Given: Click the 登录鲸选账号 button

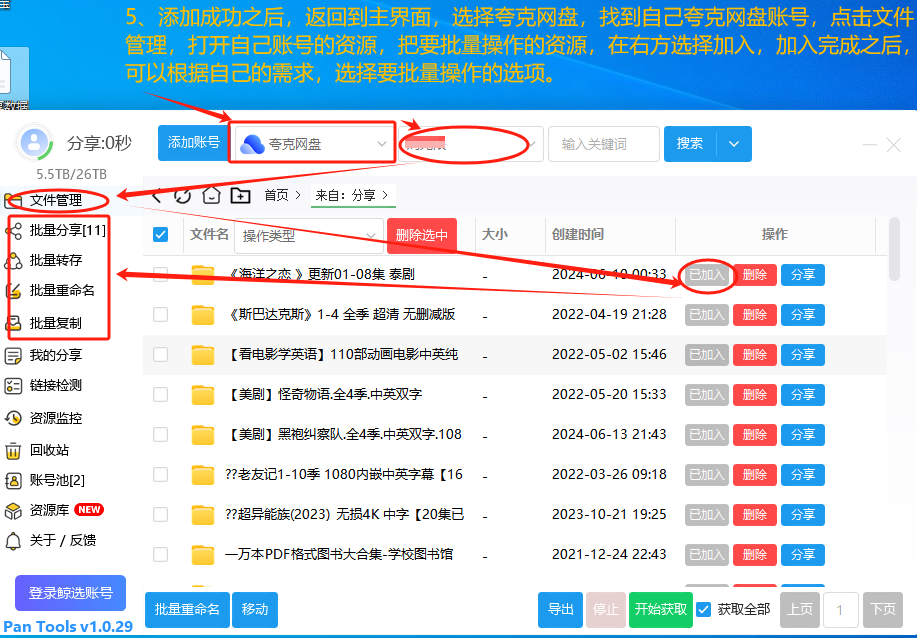Looking at the screenshot, I should click(70, 593).
